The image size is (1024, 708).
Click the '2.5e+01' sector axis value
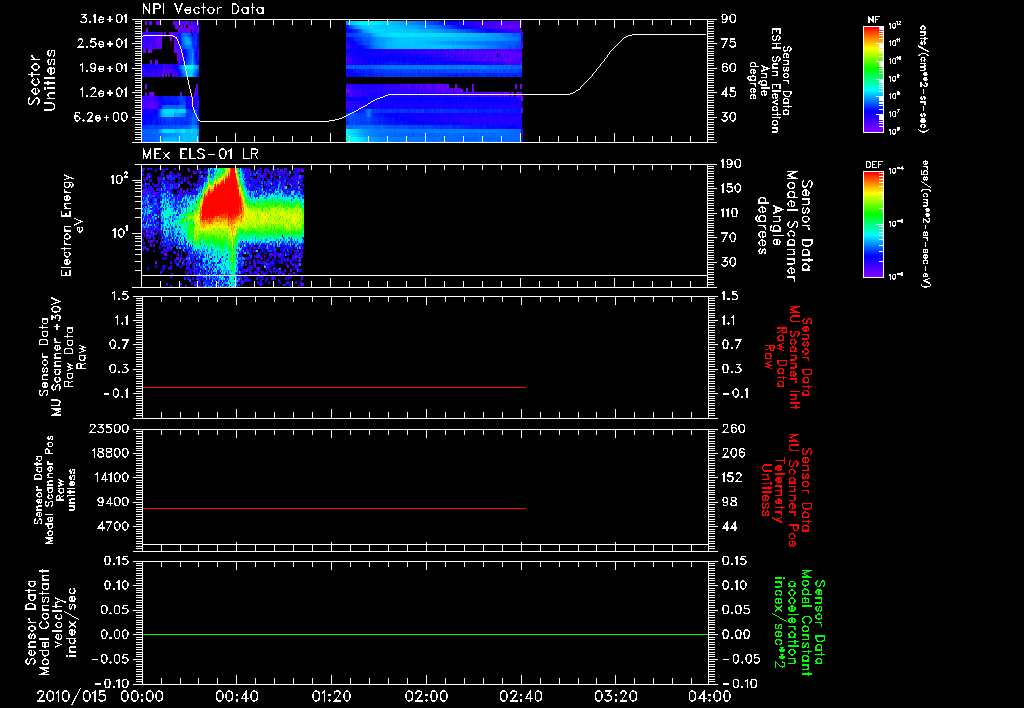pyautogui.click(x=104, y=43)
